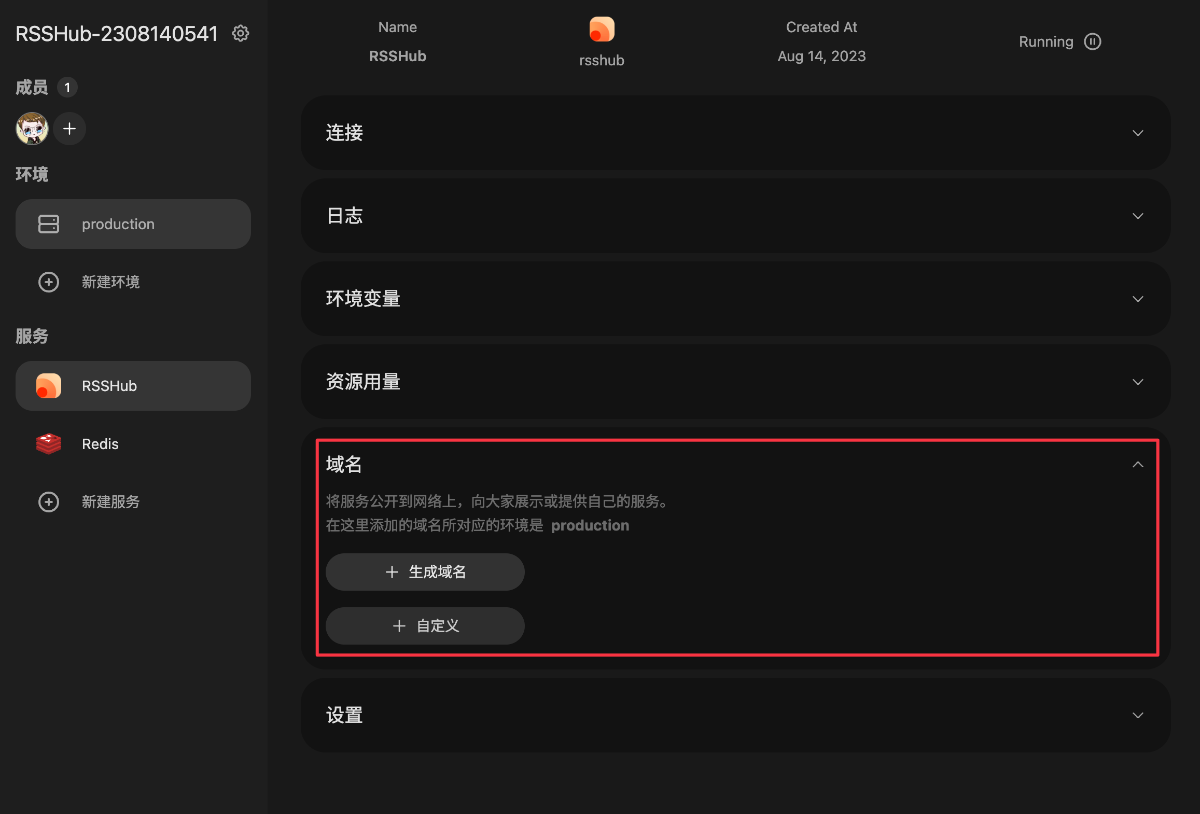
Task: Open the 连接 panel header
Action: click(736, 133)
